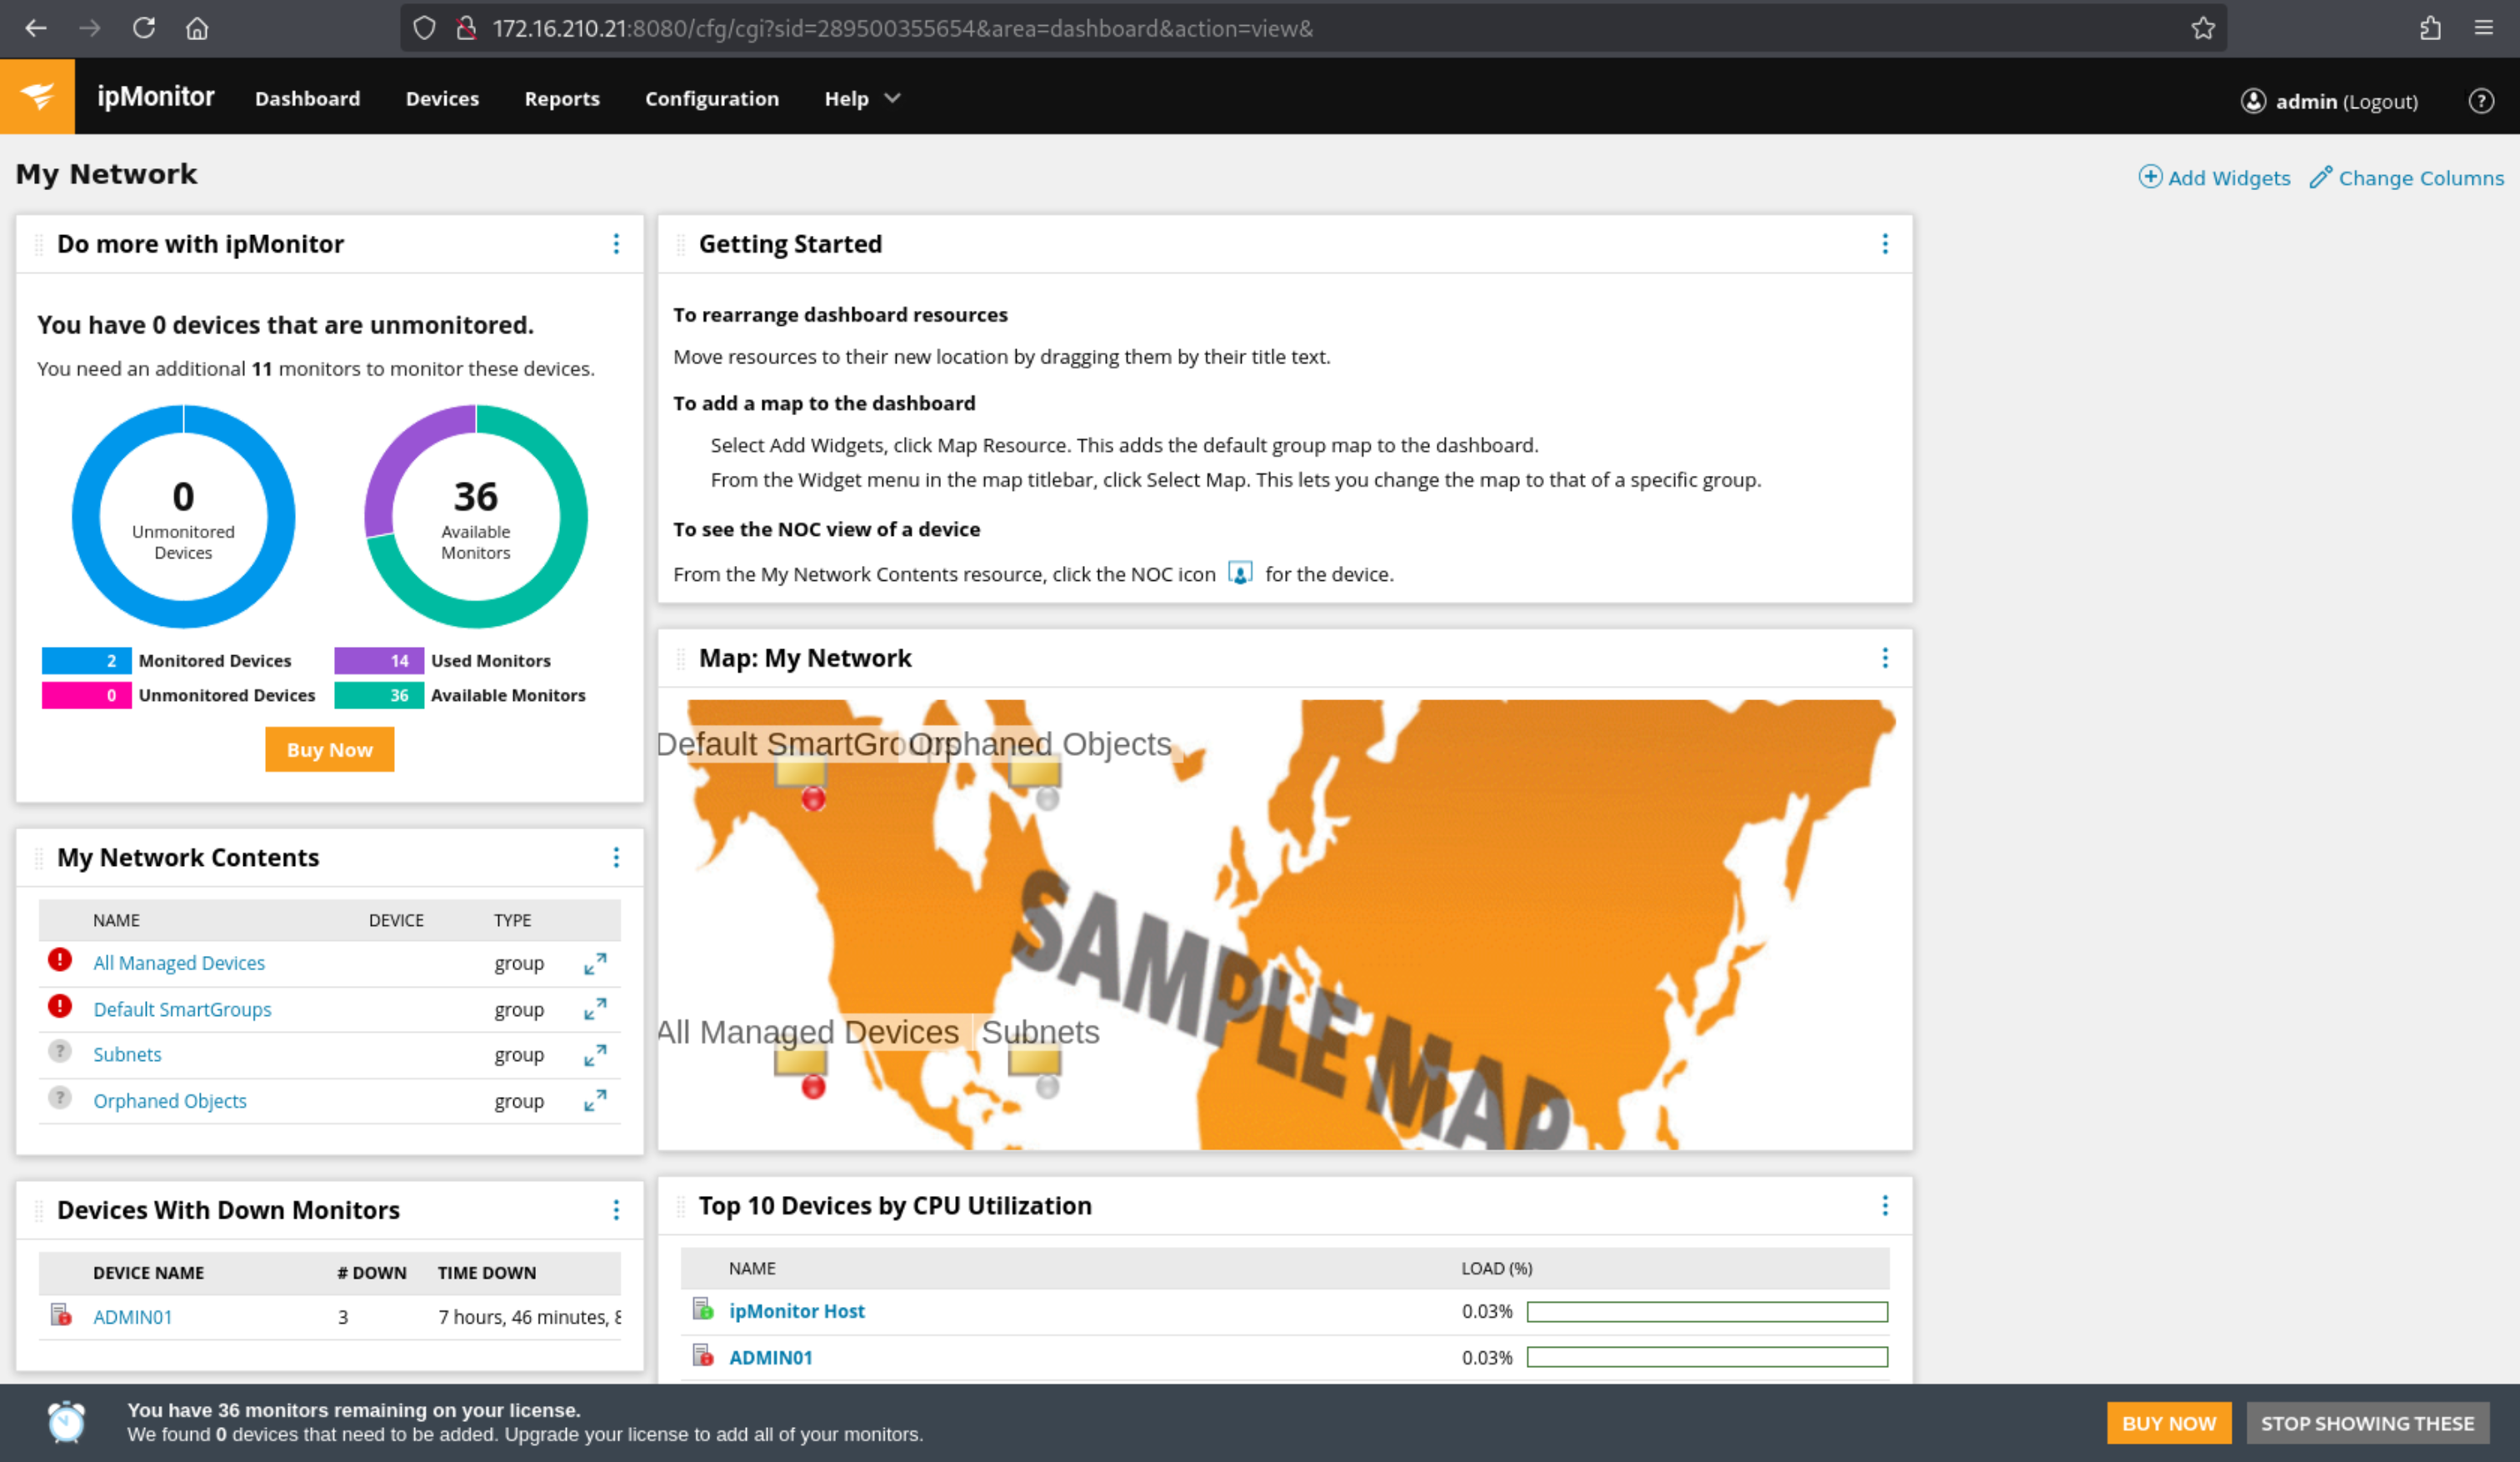Click device icon beside ipMonitor Host
This screenshot has height=1462, width=2520.
click(x=703, y=1309)
